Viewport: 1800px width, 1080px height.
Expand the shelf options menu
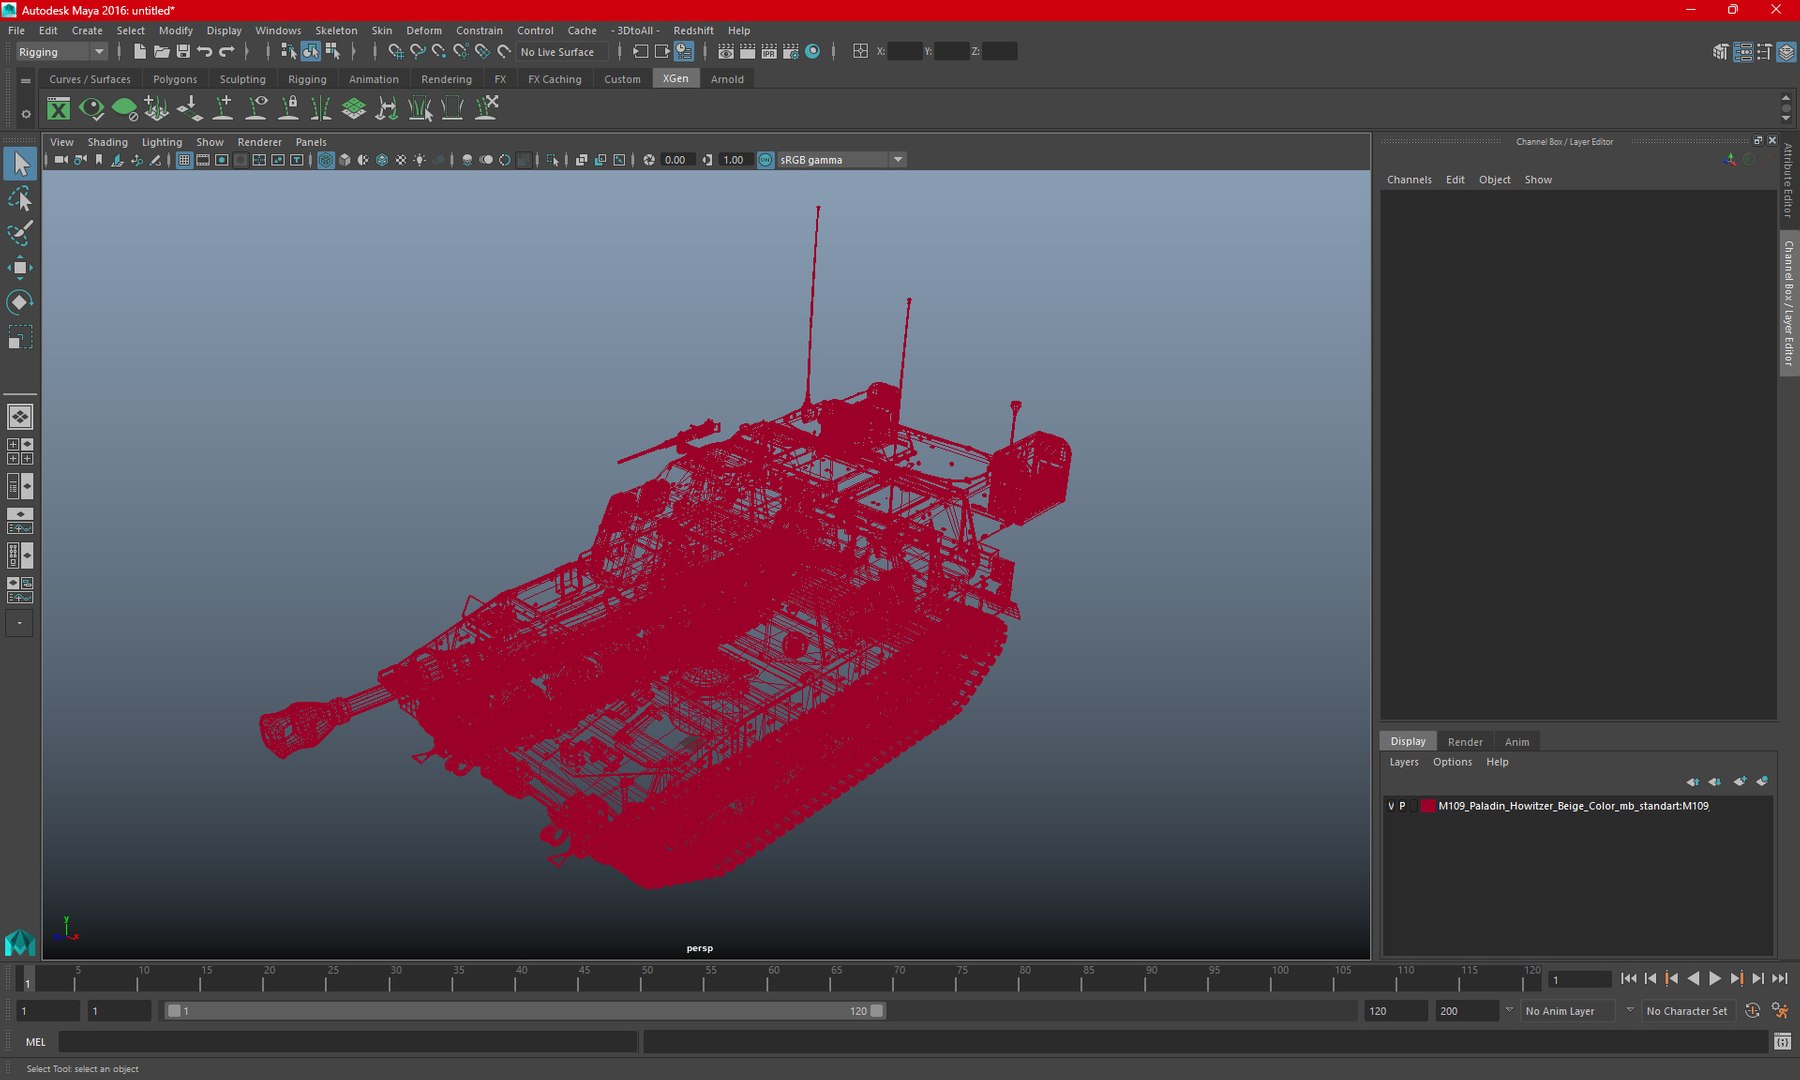click(26, 114)
